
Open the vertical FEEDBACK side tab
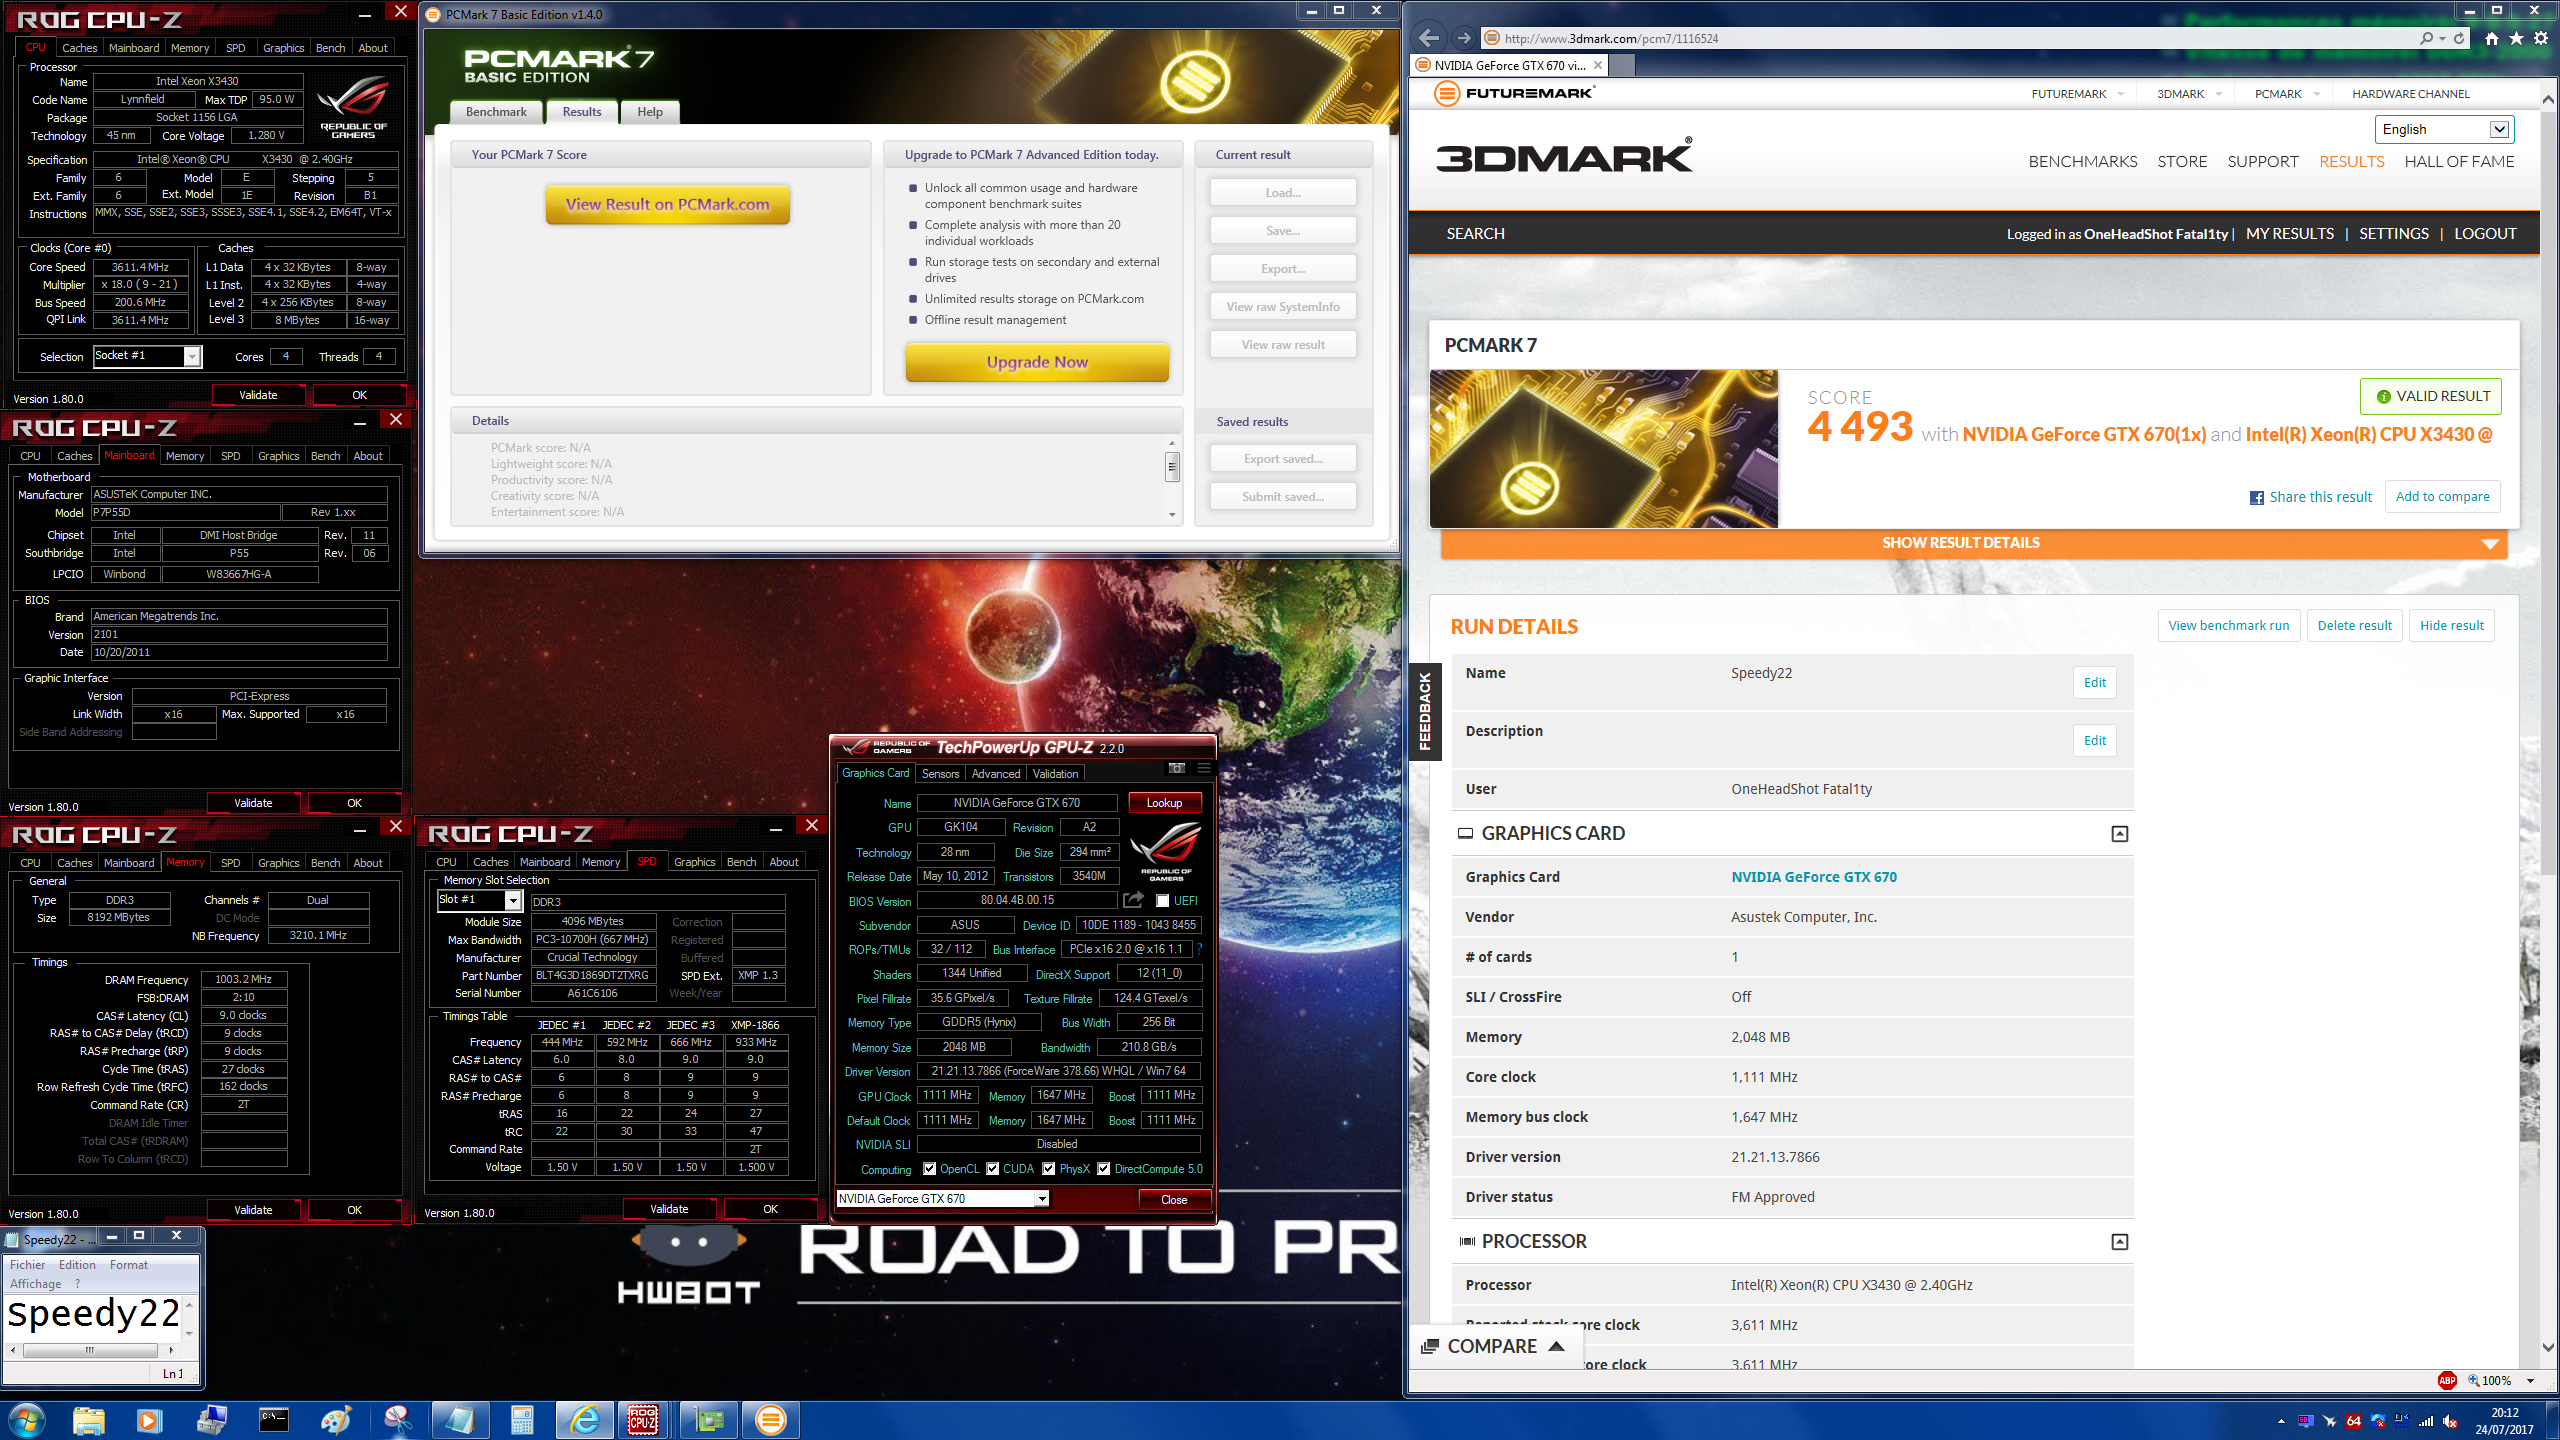point(1425,712)
